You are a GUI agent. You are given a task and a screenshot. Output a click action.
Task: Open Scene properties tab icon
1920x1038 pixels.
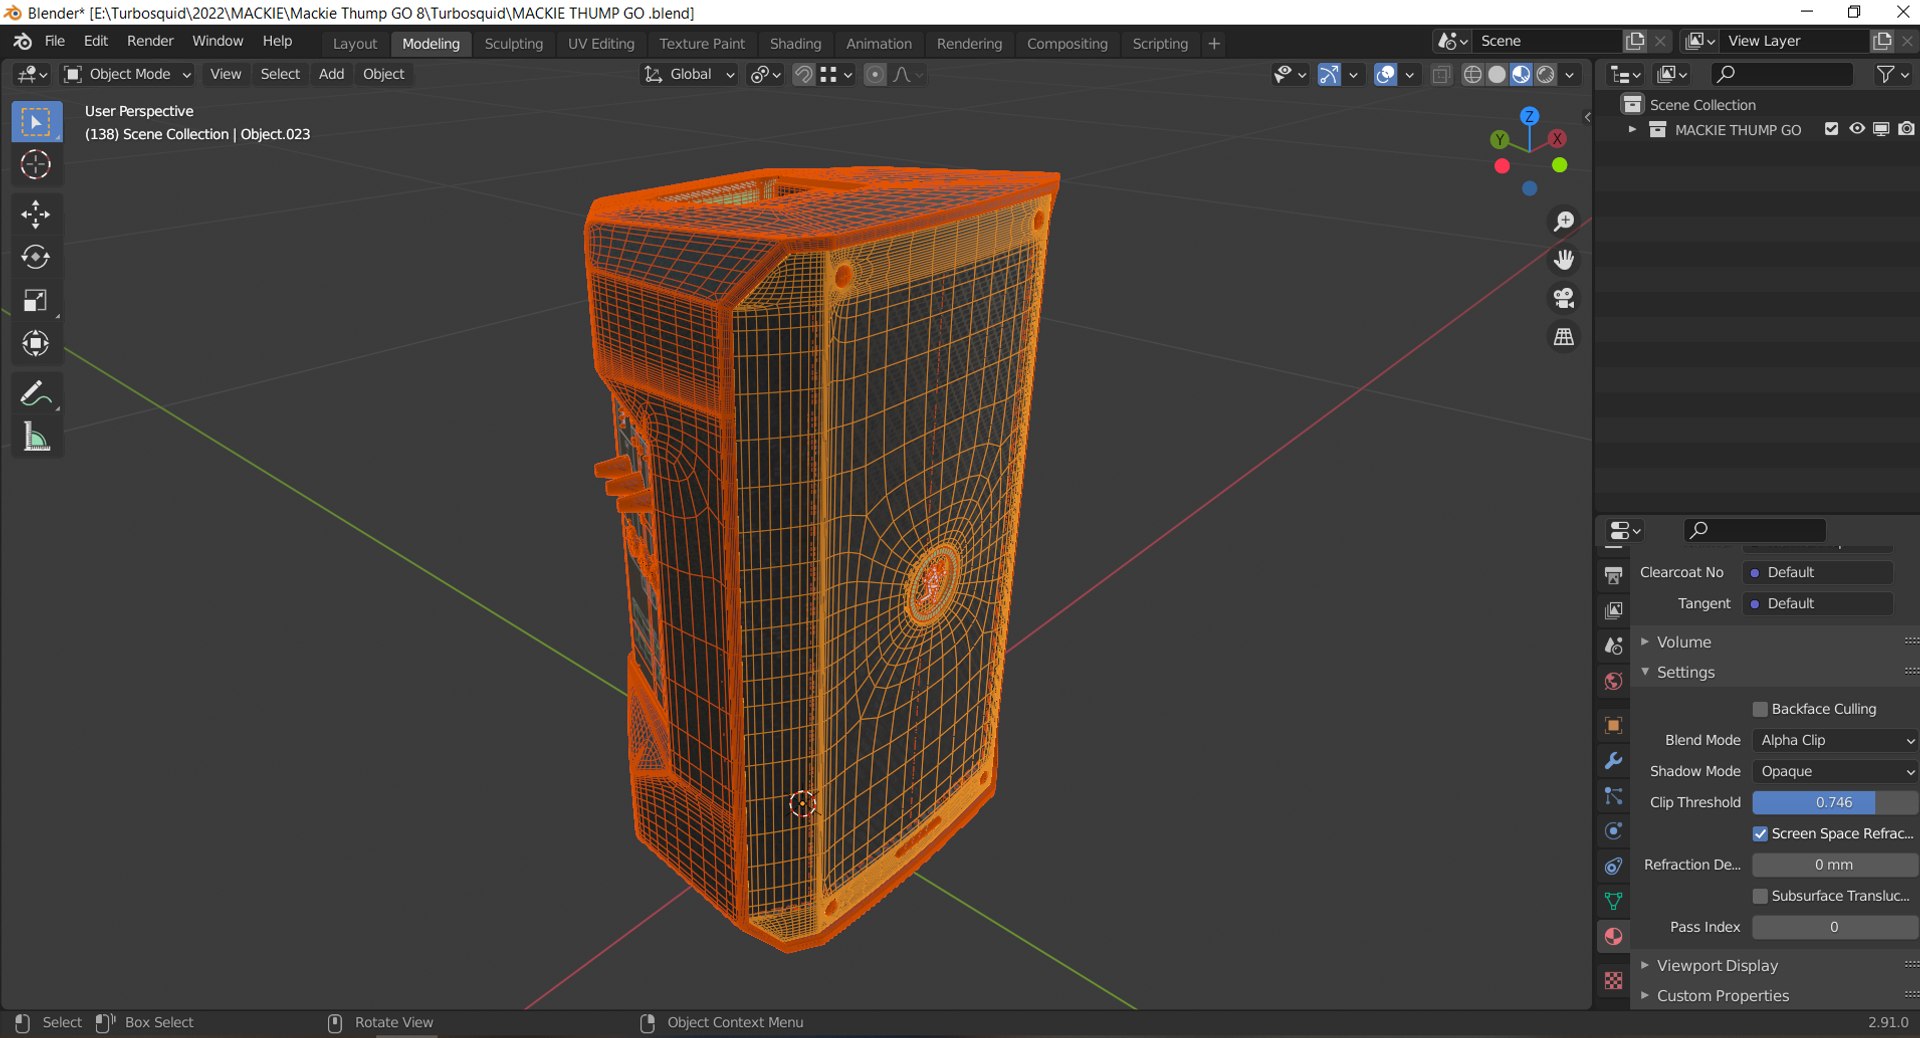point(1613,645)
